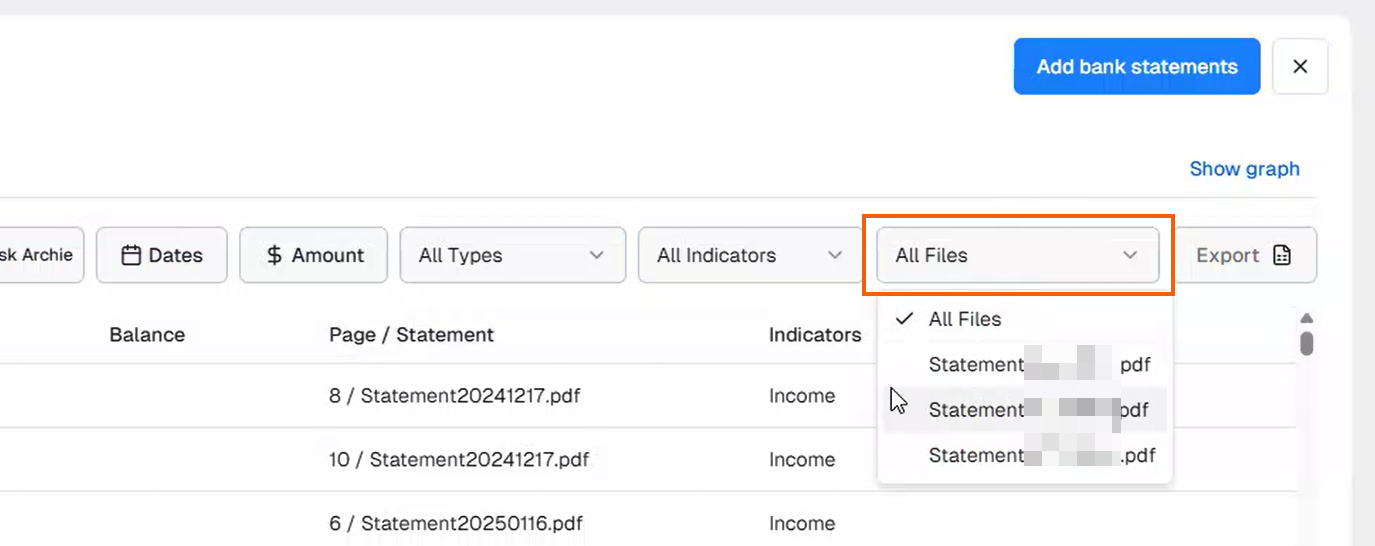
Task: Click Income in the 6 / Statement20250116.pdf row
Action: [802, 524]
